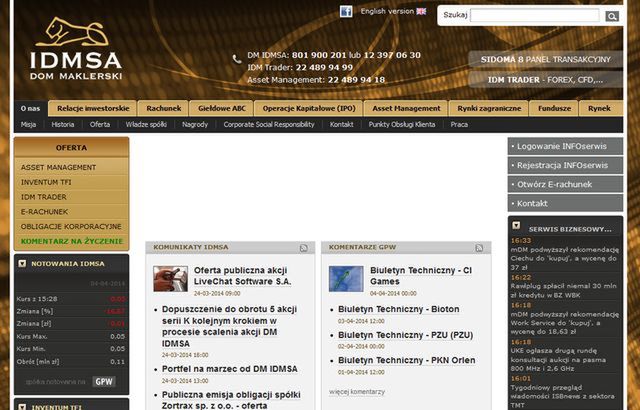Click the IDMSA lion logo
Viewport: 640px width, 410px height.
pos(76,48)
